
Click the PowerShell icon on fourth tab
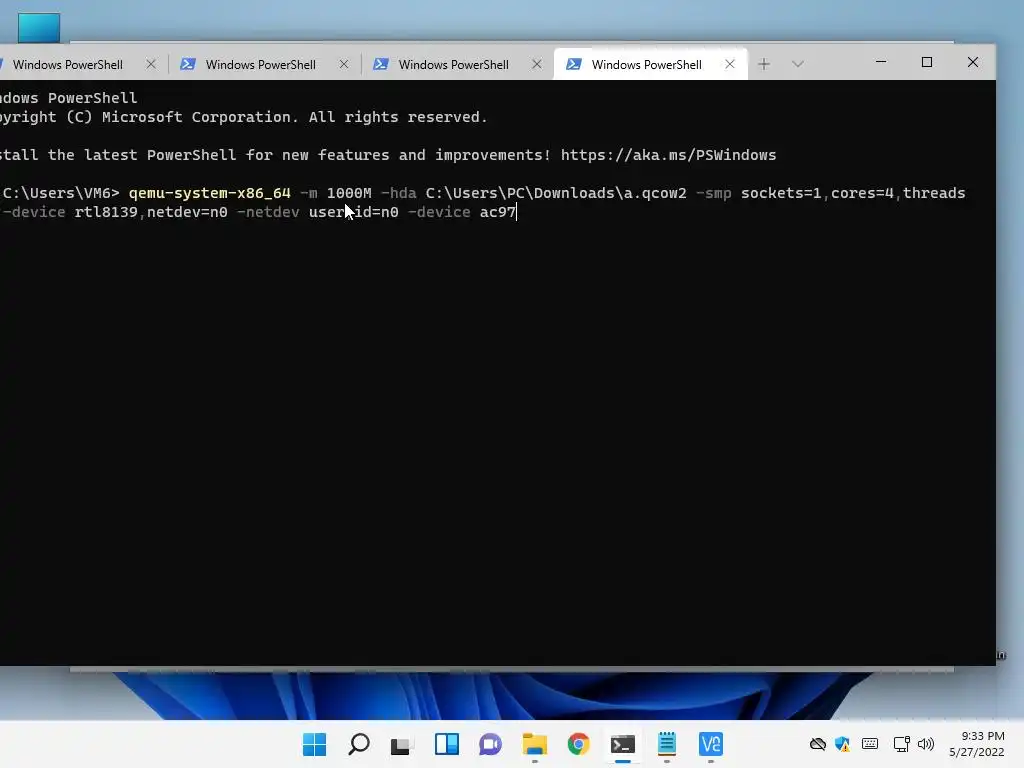tap(574, 64)
